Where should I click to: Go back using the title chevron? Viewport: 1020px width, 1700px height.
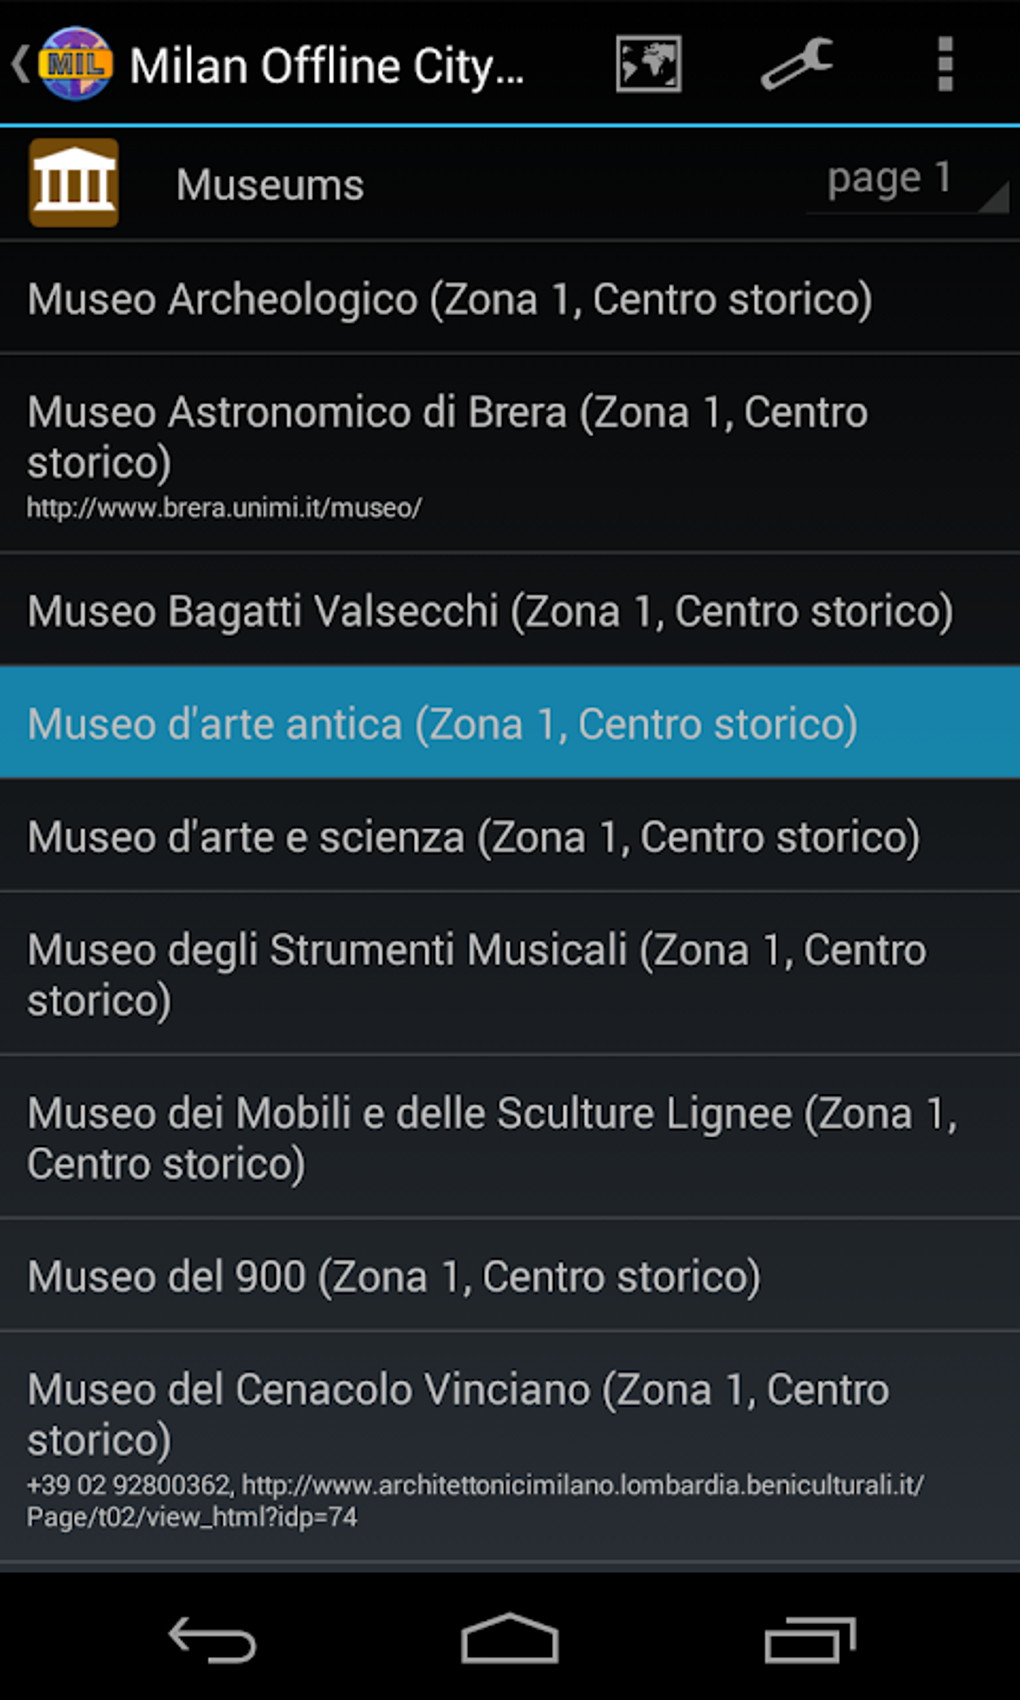pyautogui.click(x=20, y=64)
